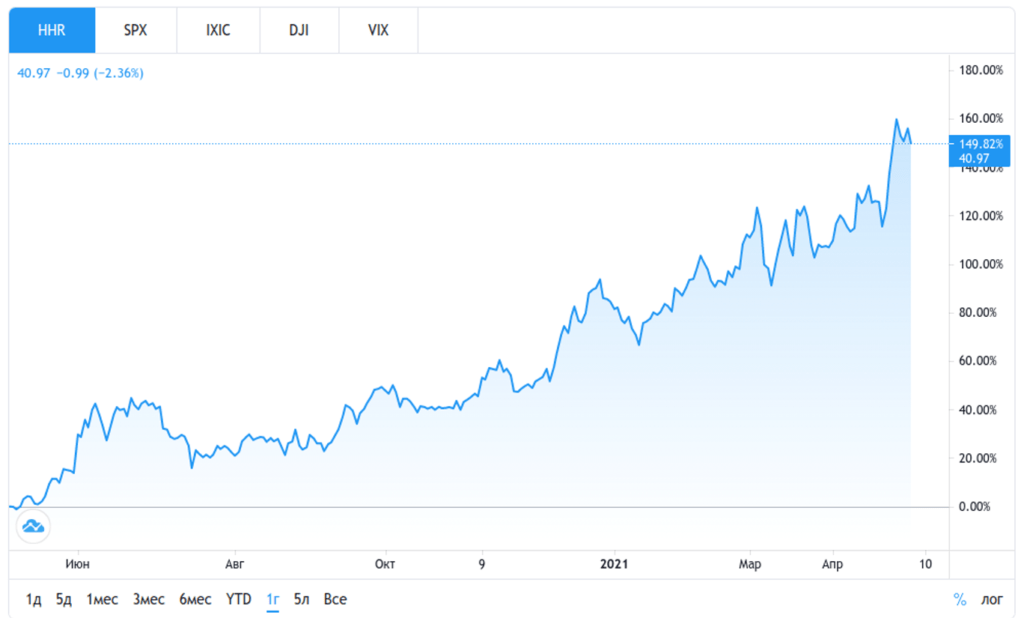1024x618 pixels.
Task: Pick the 6мес time range
Action: [x=195, y=599]
